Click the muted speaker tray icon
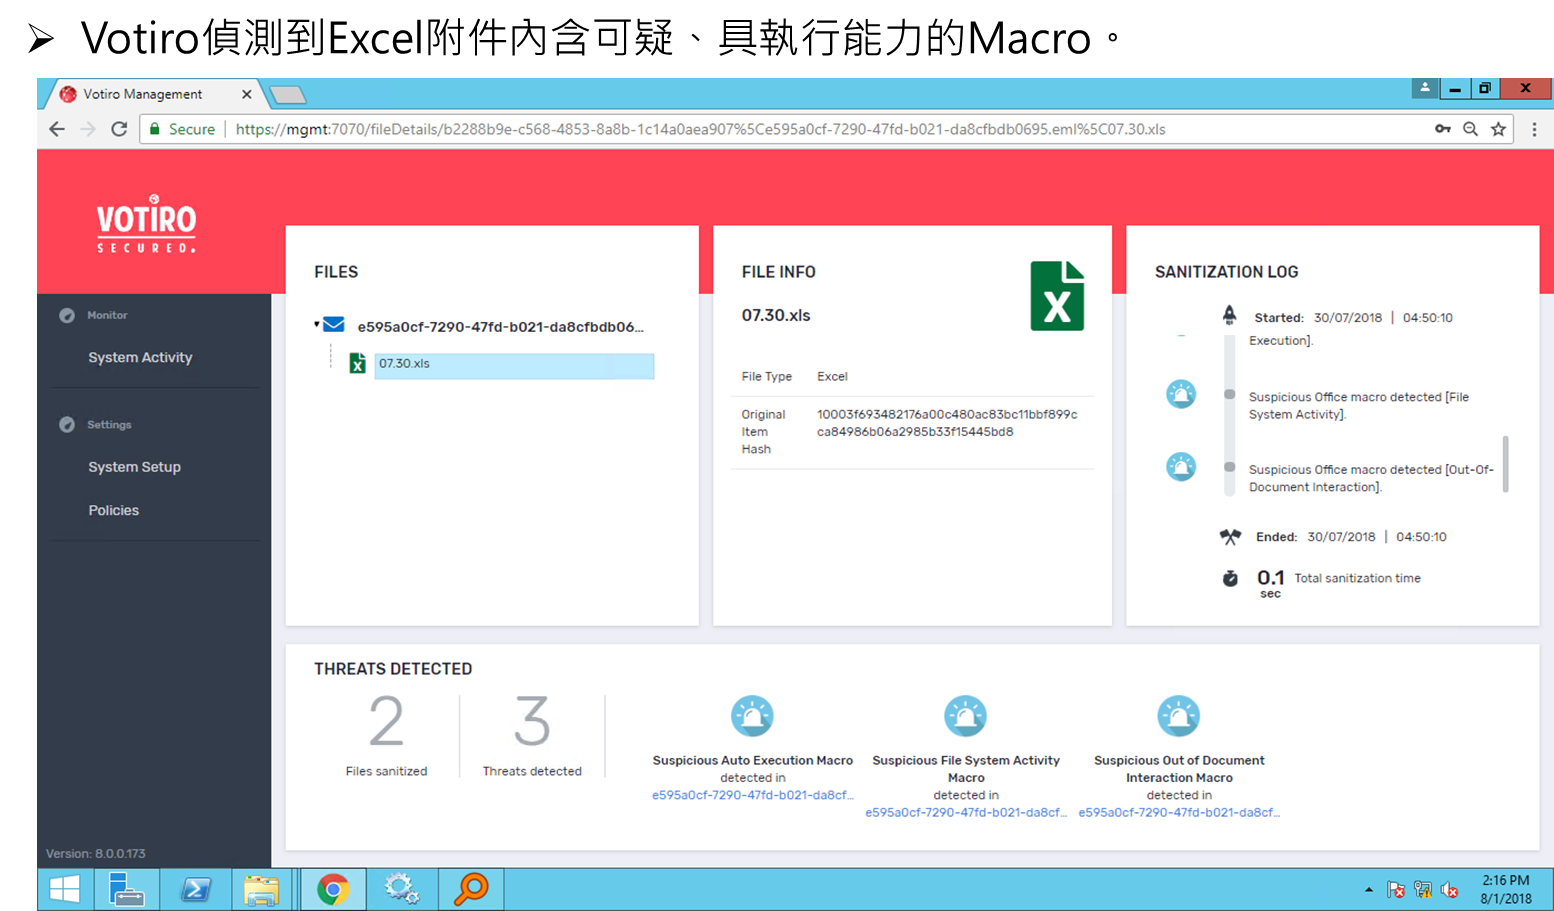The height and width of the screenshot is (911, 1554). [x=1449, y=890]
